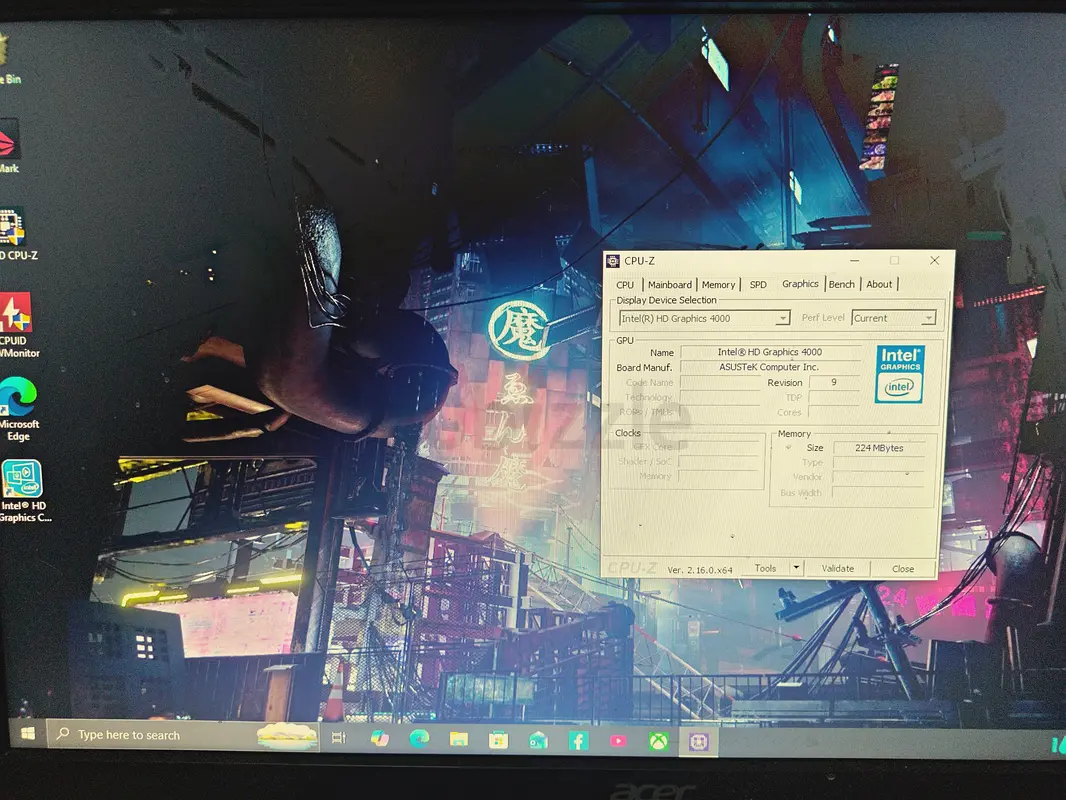Open the CPU tab in CPU-Z
This screenshot has height=800, width=1066.
625,285
